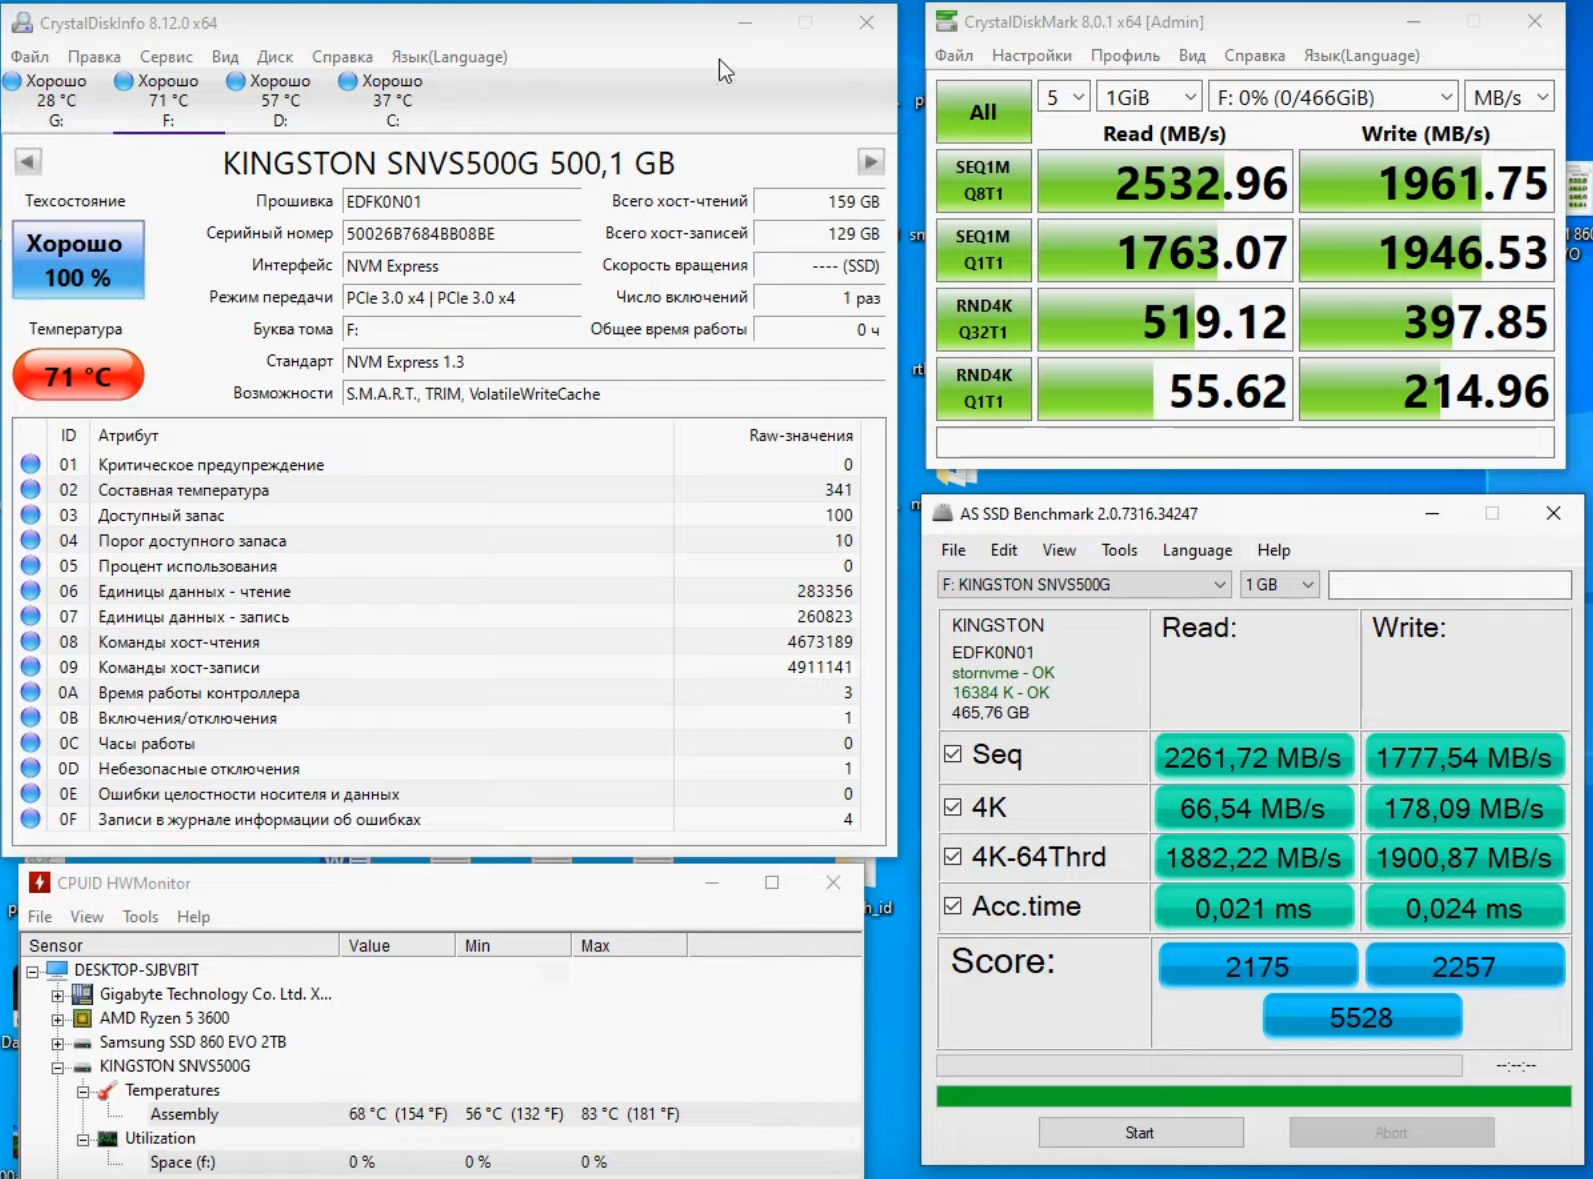Click status orb for attribute 05 percentage used
Viewport: 1593px width, 1179px height.
pos(31,565)
